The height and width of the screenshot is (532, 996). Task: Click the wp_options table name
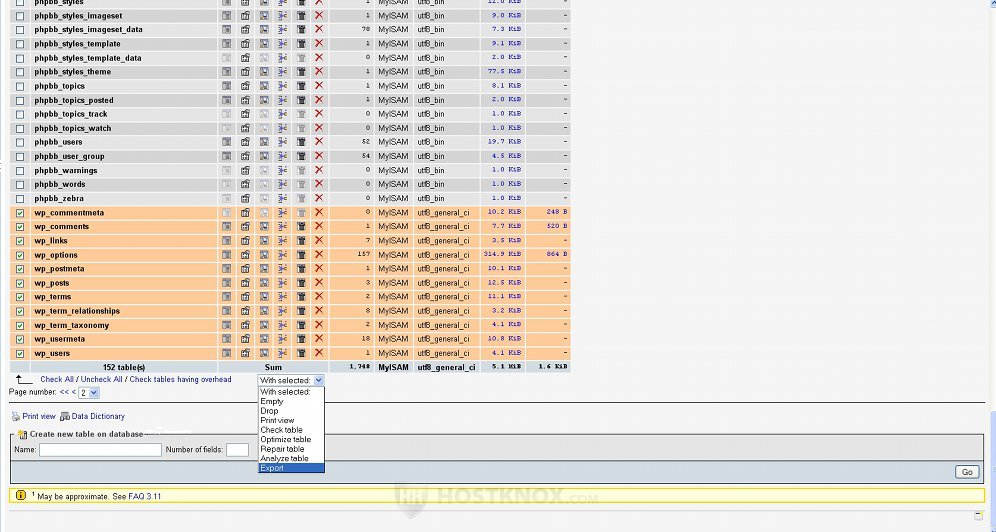click(x=56, y=255)
